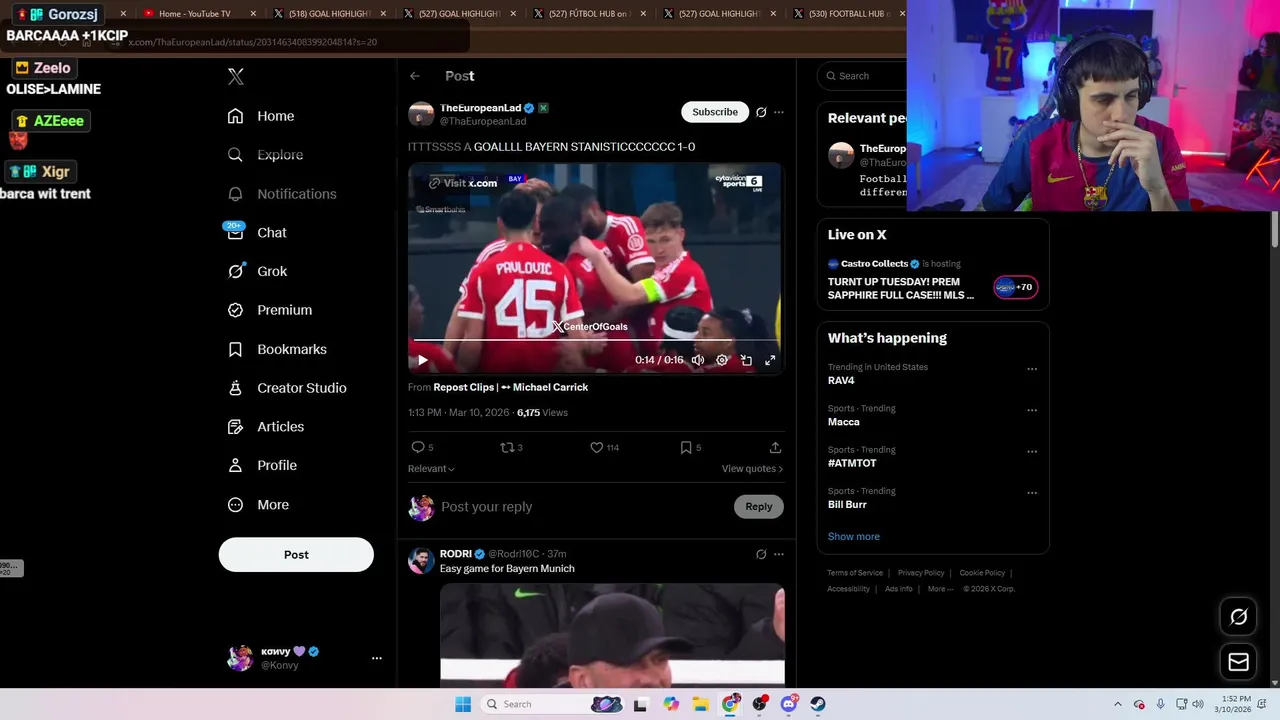Open Profile page
This screenshot has width=1280, height=720.
262,465
